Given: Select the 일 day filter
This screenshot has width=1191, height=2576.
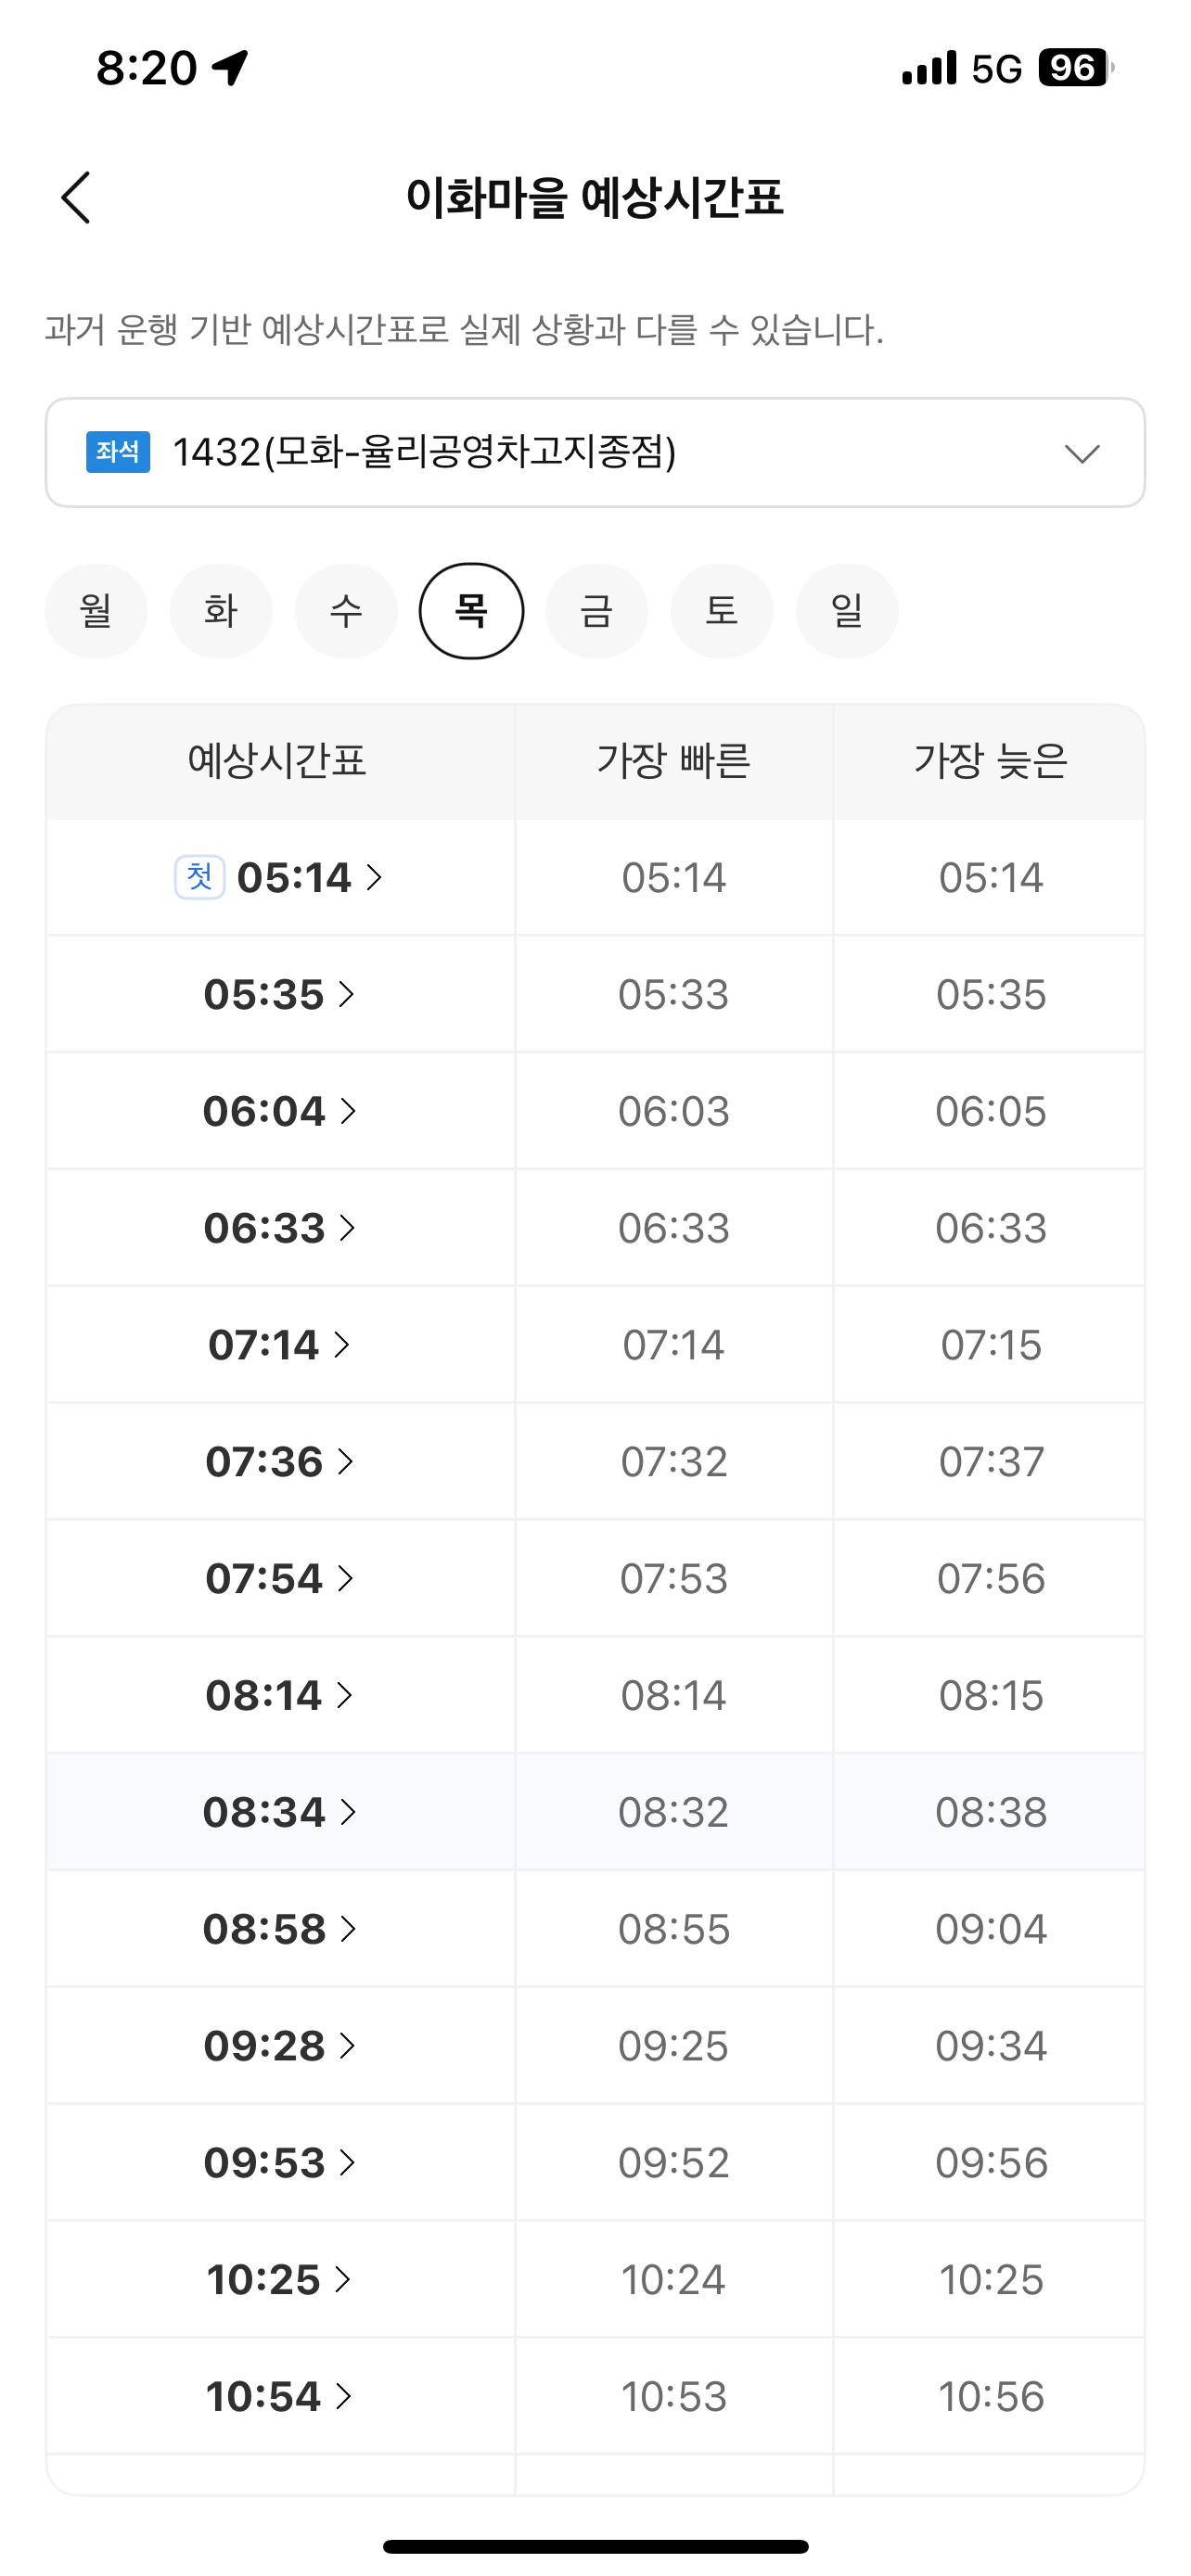Looking at the screenshot, I should 847,611.
